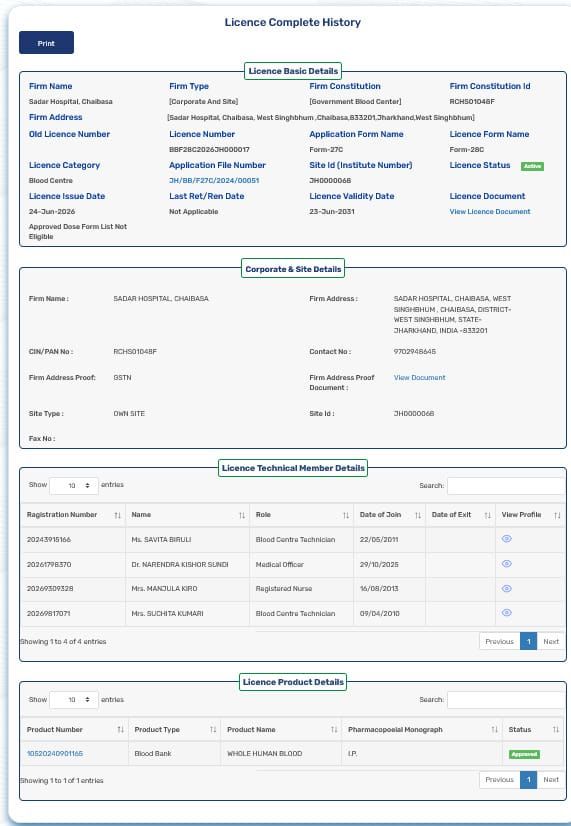This screenshot has height=826, width=571.
Task: Sort product table by Product Type
Action: click(x=213, y=730)
